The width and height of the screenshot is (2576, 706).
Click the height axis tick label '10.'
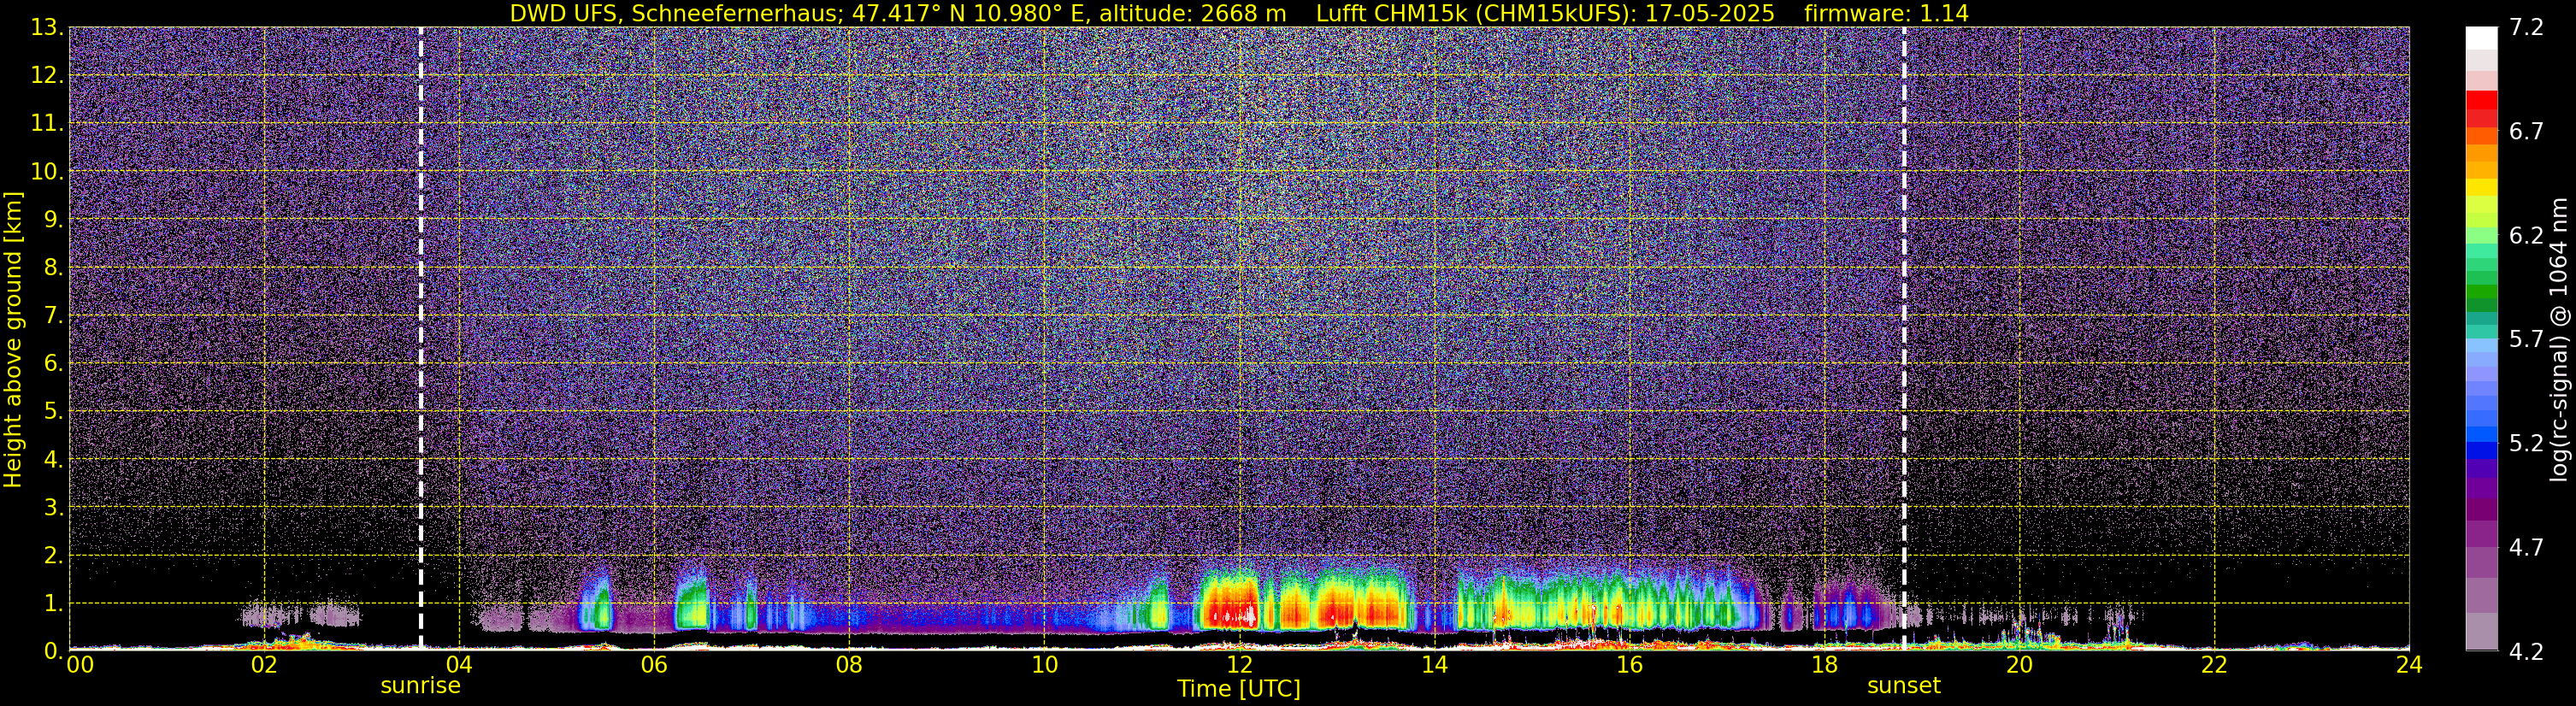pyautogui.click(x=46, y=172)
